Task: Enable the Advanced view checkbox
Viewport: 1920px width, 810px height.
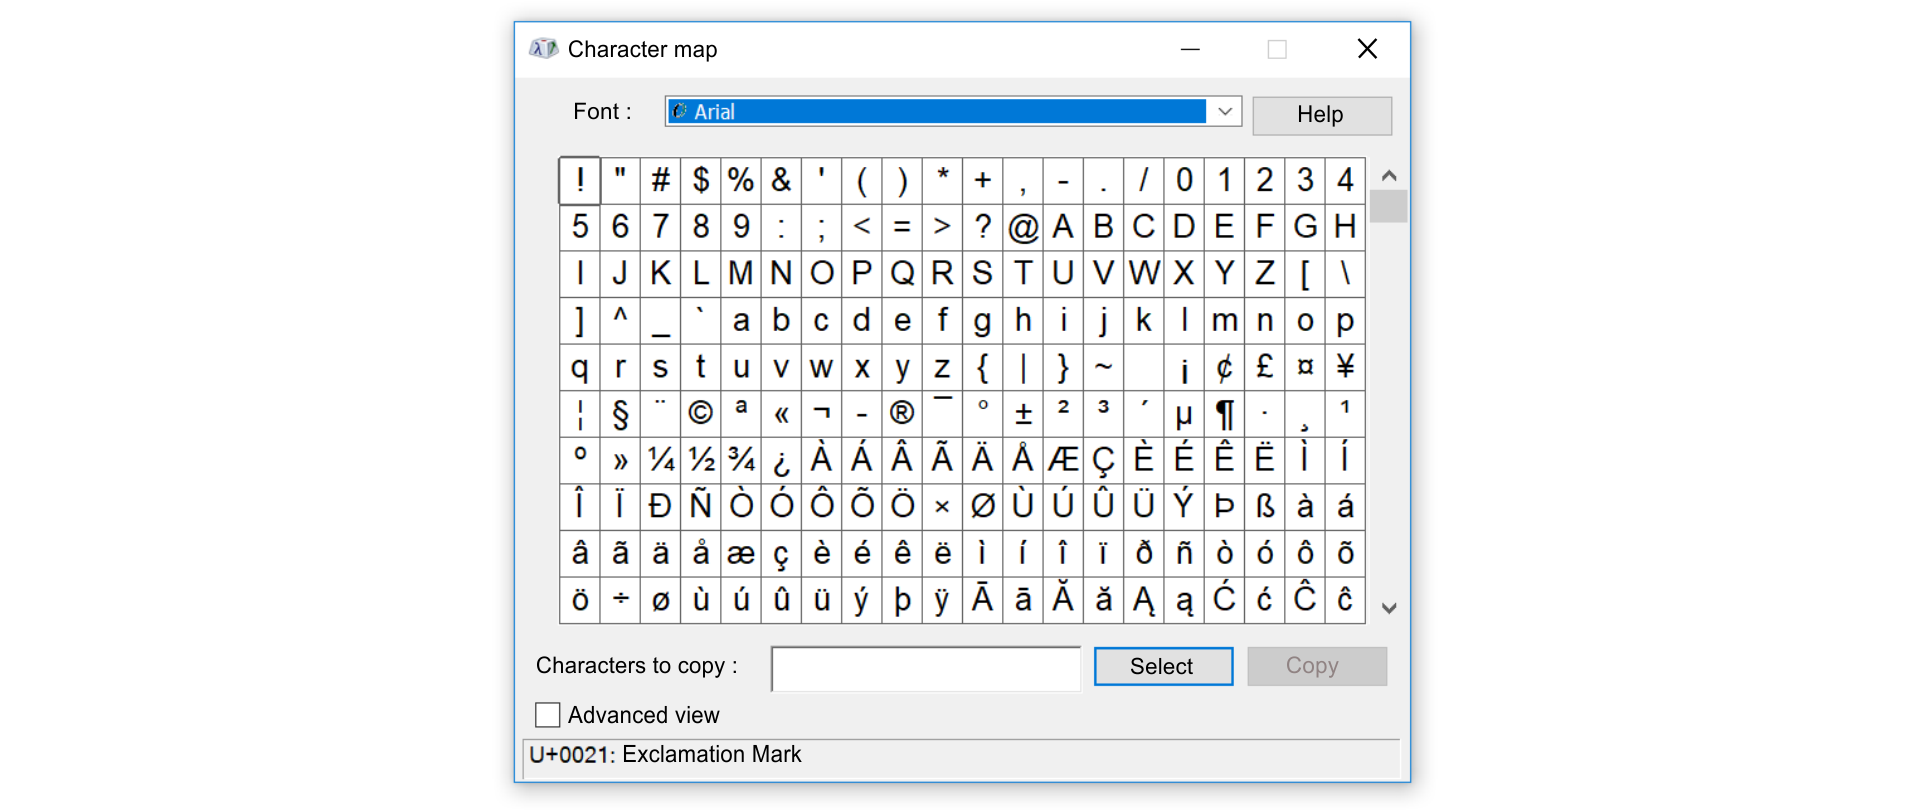Action: coord(547,715)
